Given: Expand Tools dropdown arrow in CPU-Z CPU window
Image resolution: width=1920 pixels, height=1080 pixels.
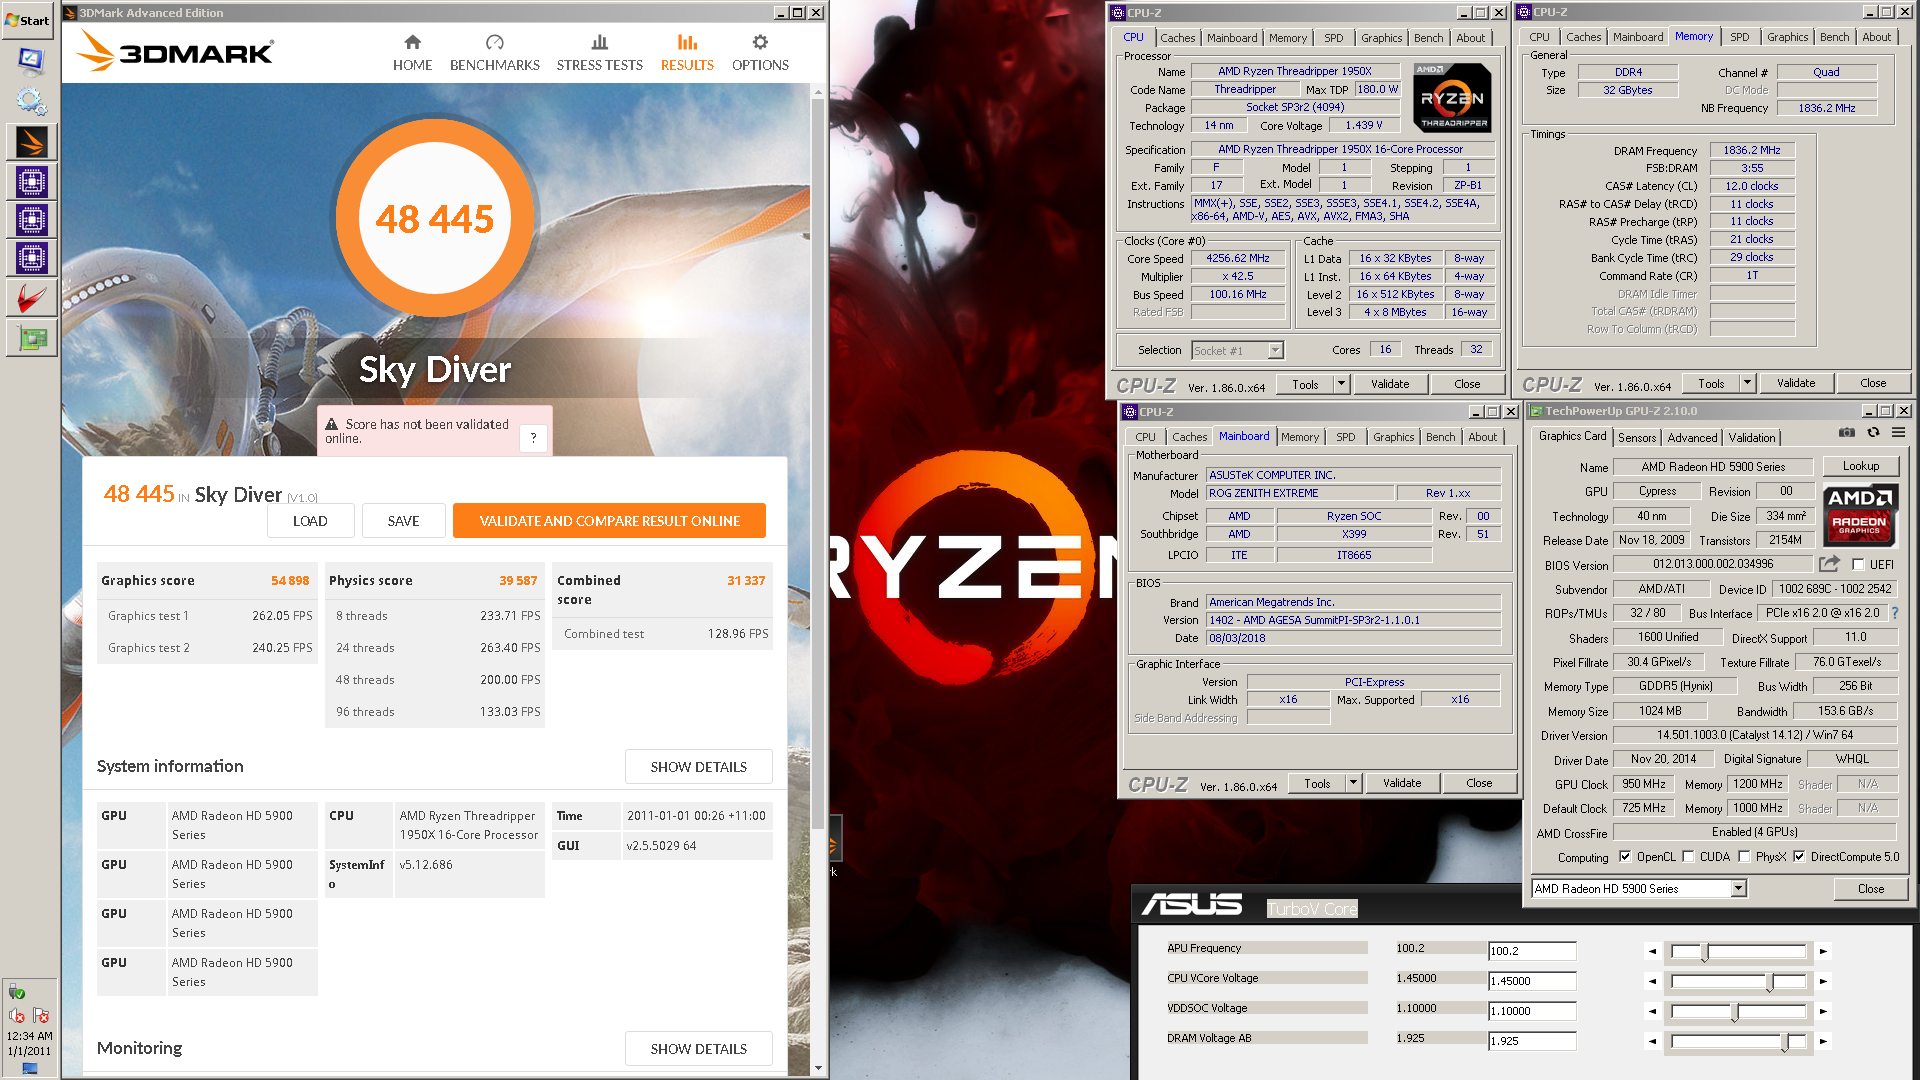Looking at the screenshot, I should pyautogui.click(x=1341, y=384).
